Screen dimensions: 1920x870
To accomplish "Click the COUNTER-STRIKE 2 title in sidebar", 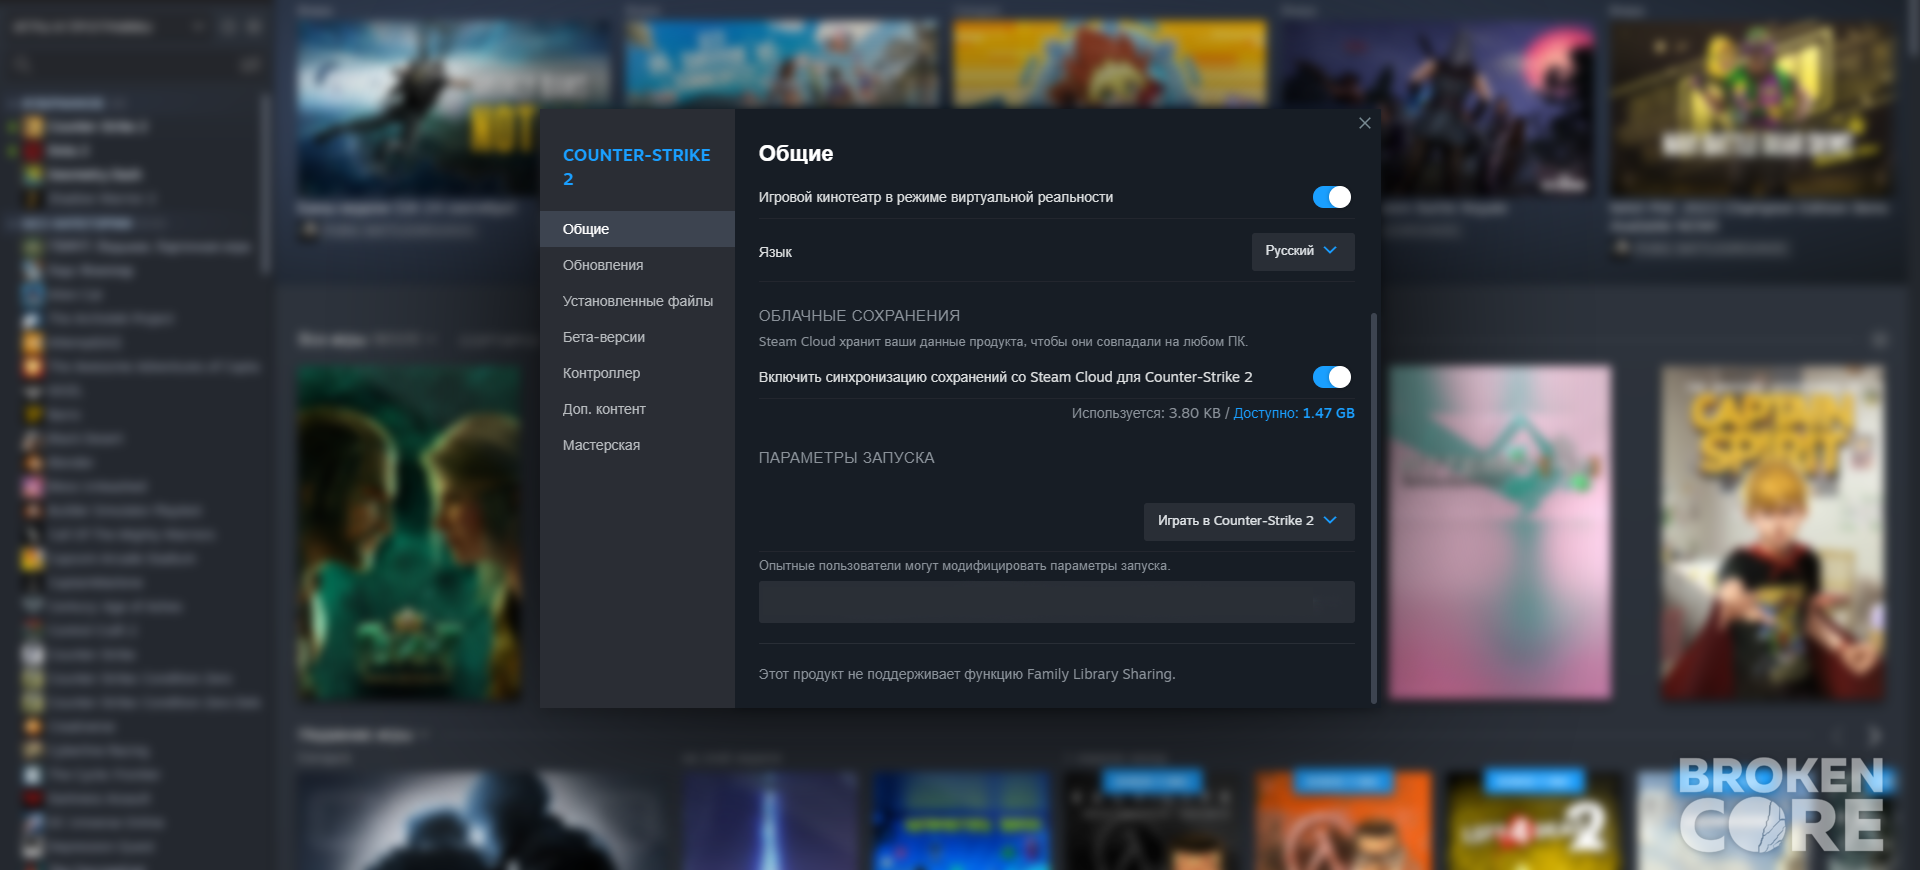I will point(636,167).
